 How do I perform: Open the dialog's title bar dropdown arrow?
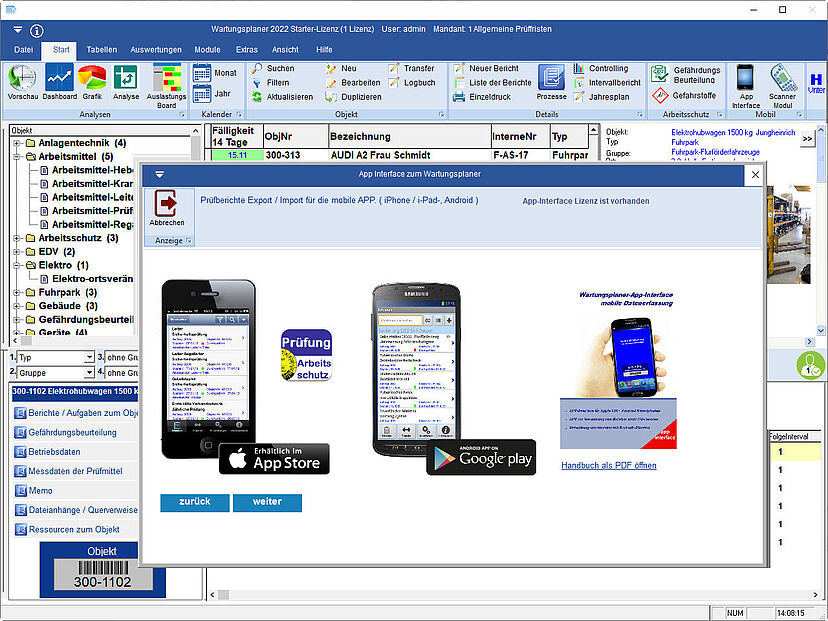click(x=159, y=174)
